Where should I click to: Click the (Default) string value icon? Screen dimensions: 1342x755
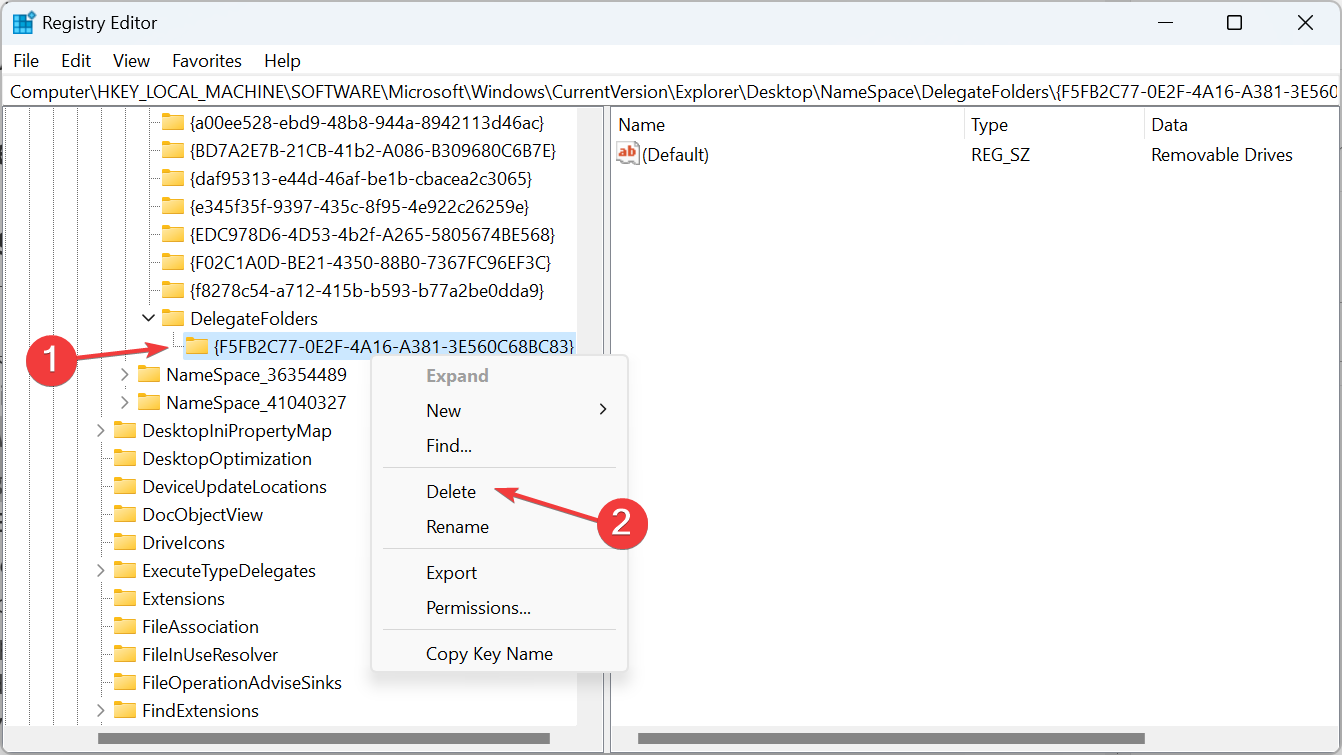(x=628, y=154)
